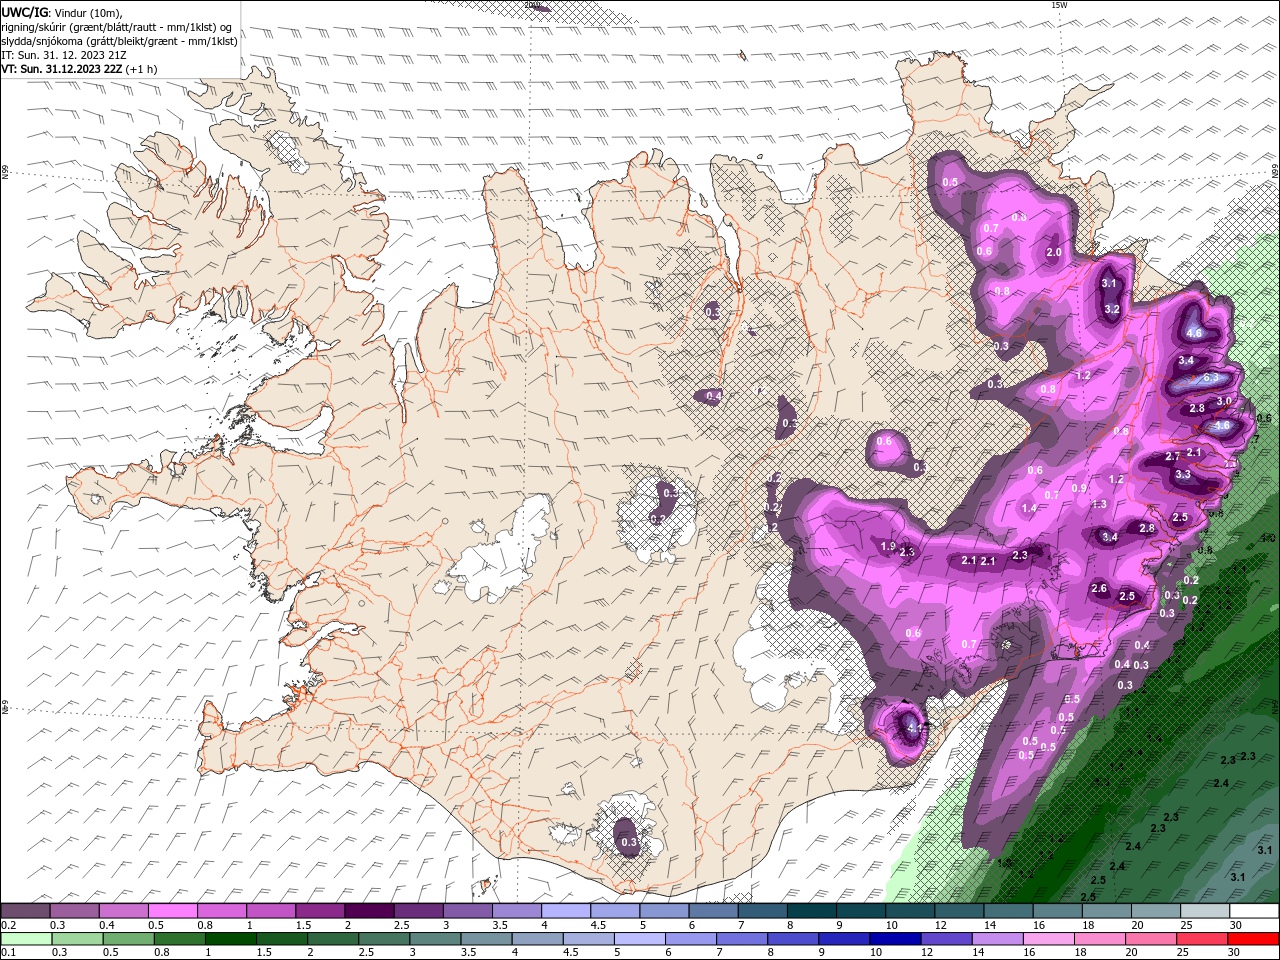Click the '0.1' label in lower legend
This screenshot has height=960, width=1280.
[7, 953]
